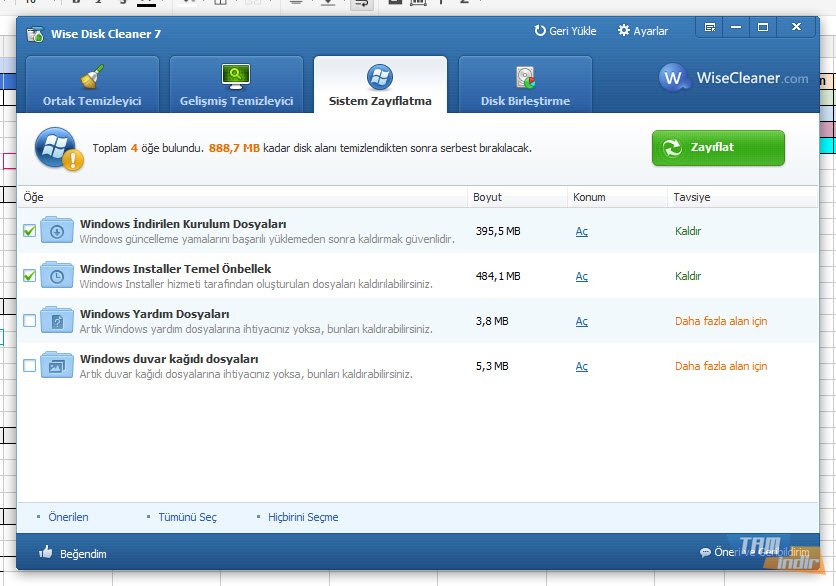Switch to the Ortak Temizleyici tab
The height and width of the screenshot is (586, 836).
pos(92,85)
